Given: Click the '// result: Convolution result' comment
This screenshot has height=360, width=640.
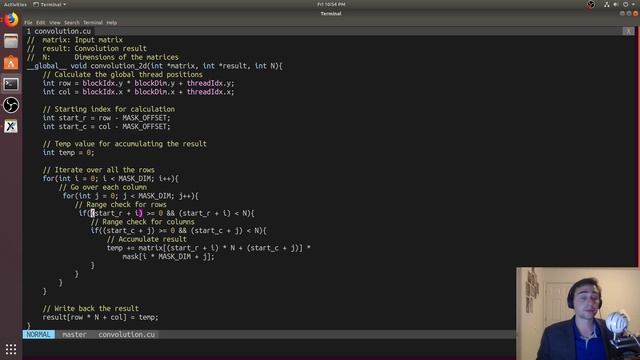Looking at the screenshot, I should [x=87, y=49].
